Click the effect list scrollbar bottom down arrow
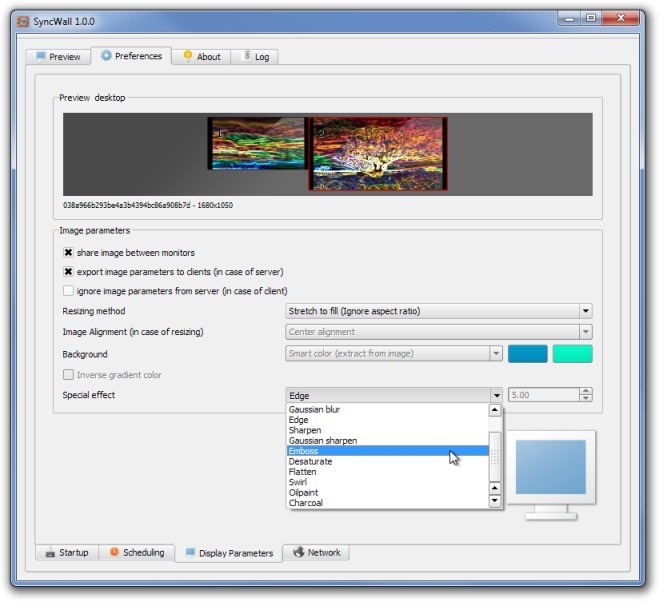660x602 pixels. [495, 501]
